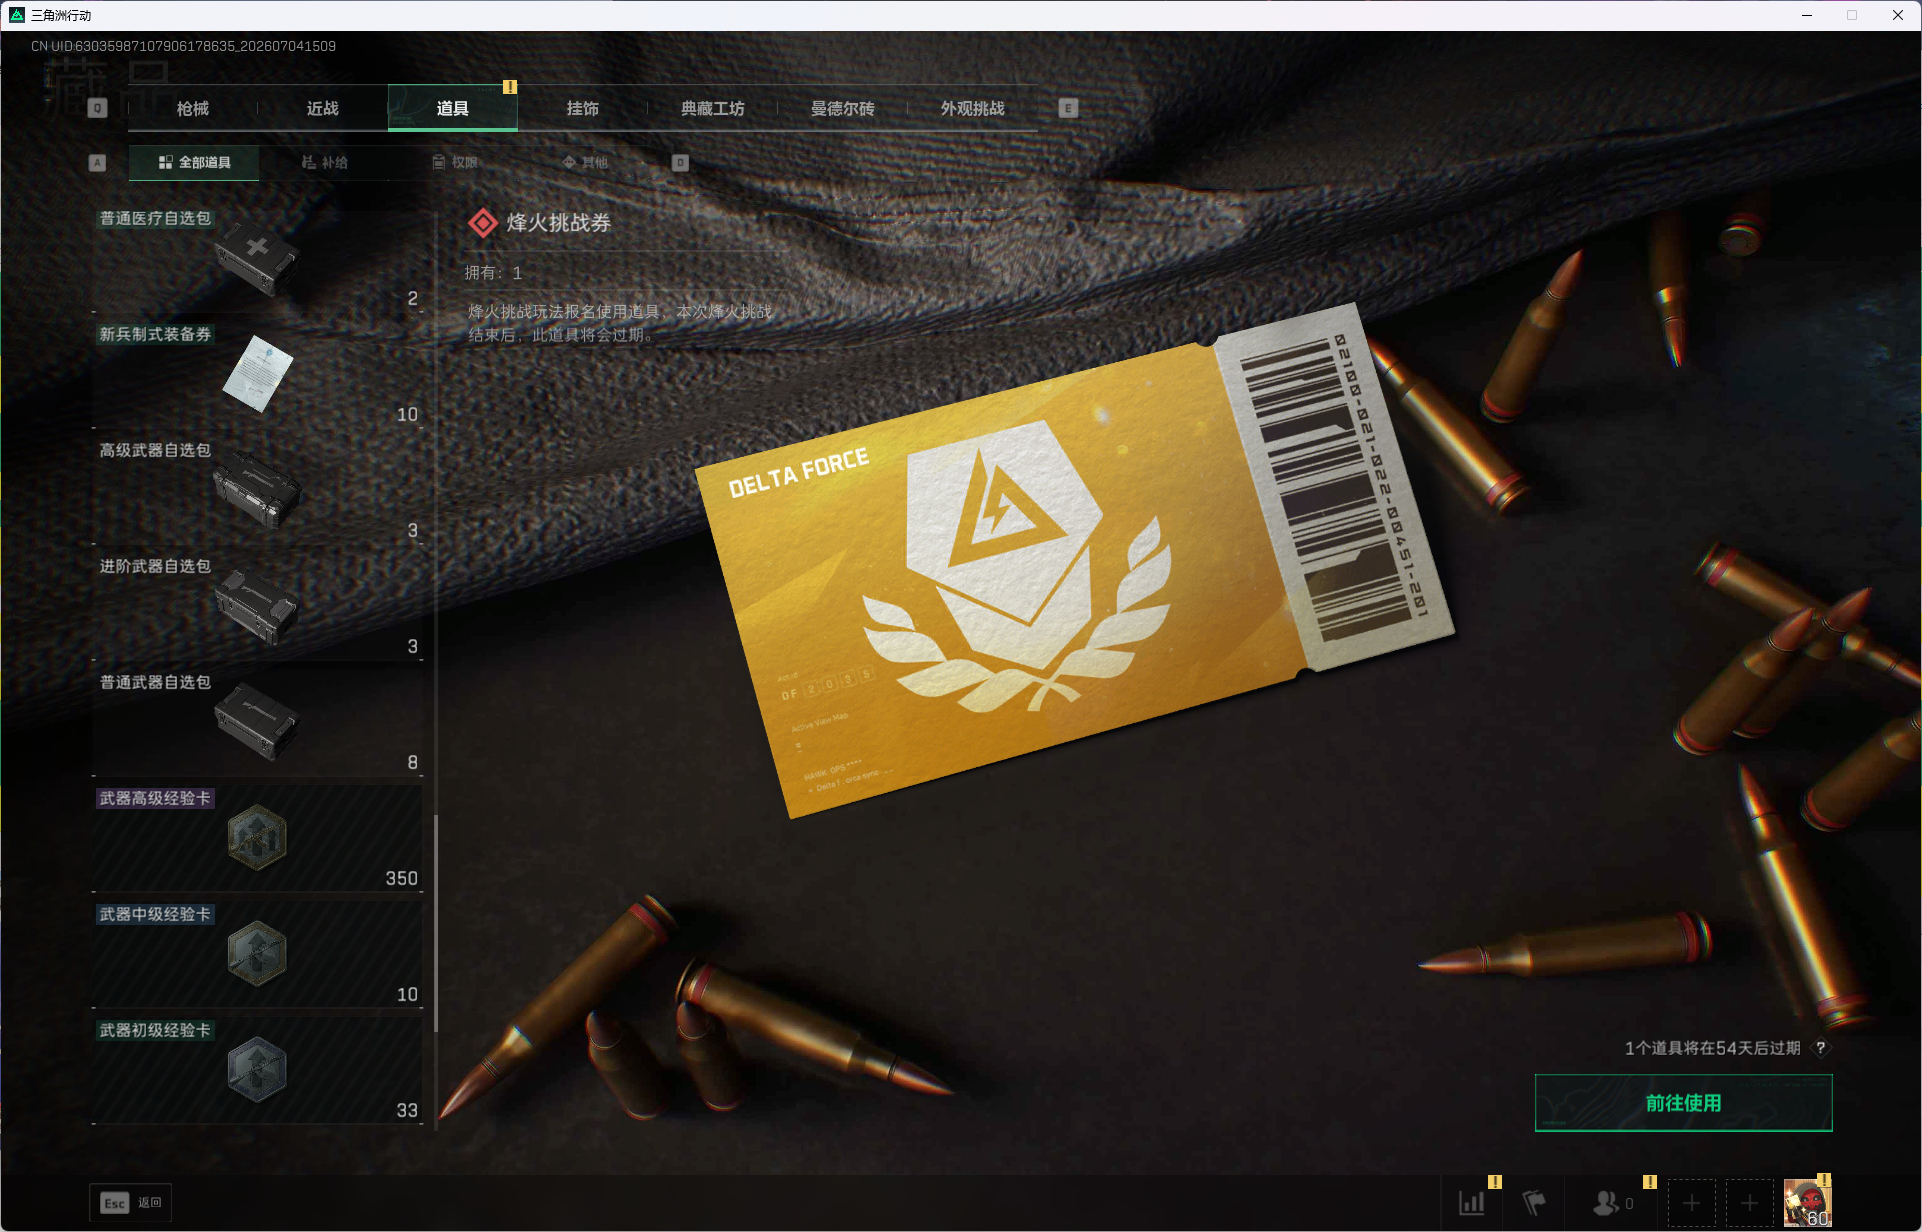Select the 高级武器自选包 item
The height and width of the screenshot is (1232, 1922).
(x=257, y=492)
